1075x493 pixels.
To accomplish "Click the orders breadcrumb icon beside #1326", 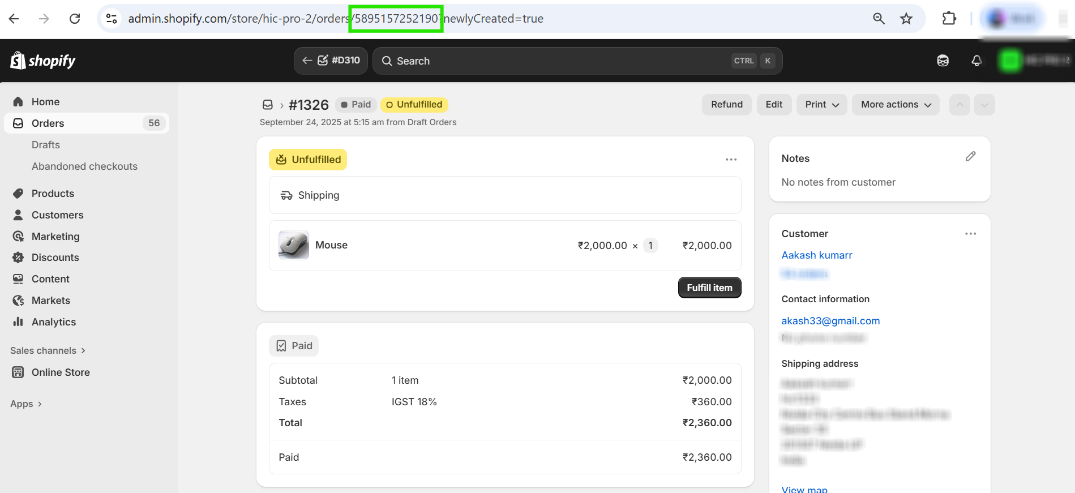I will 267,104.
